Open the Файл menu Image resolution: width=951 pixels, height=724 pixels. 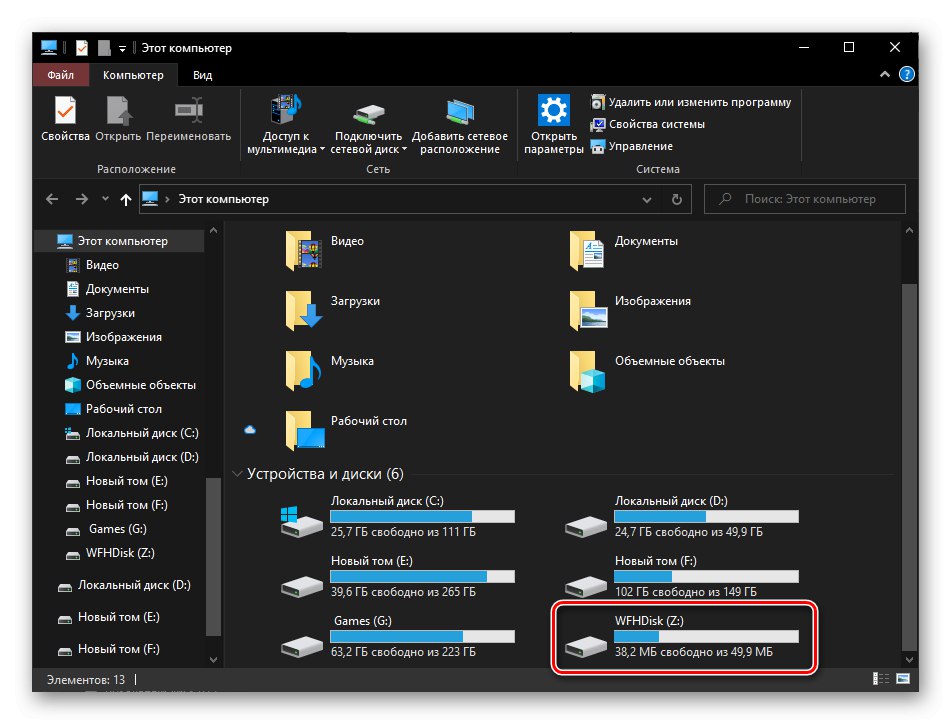60,74
